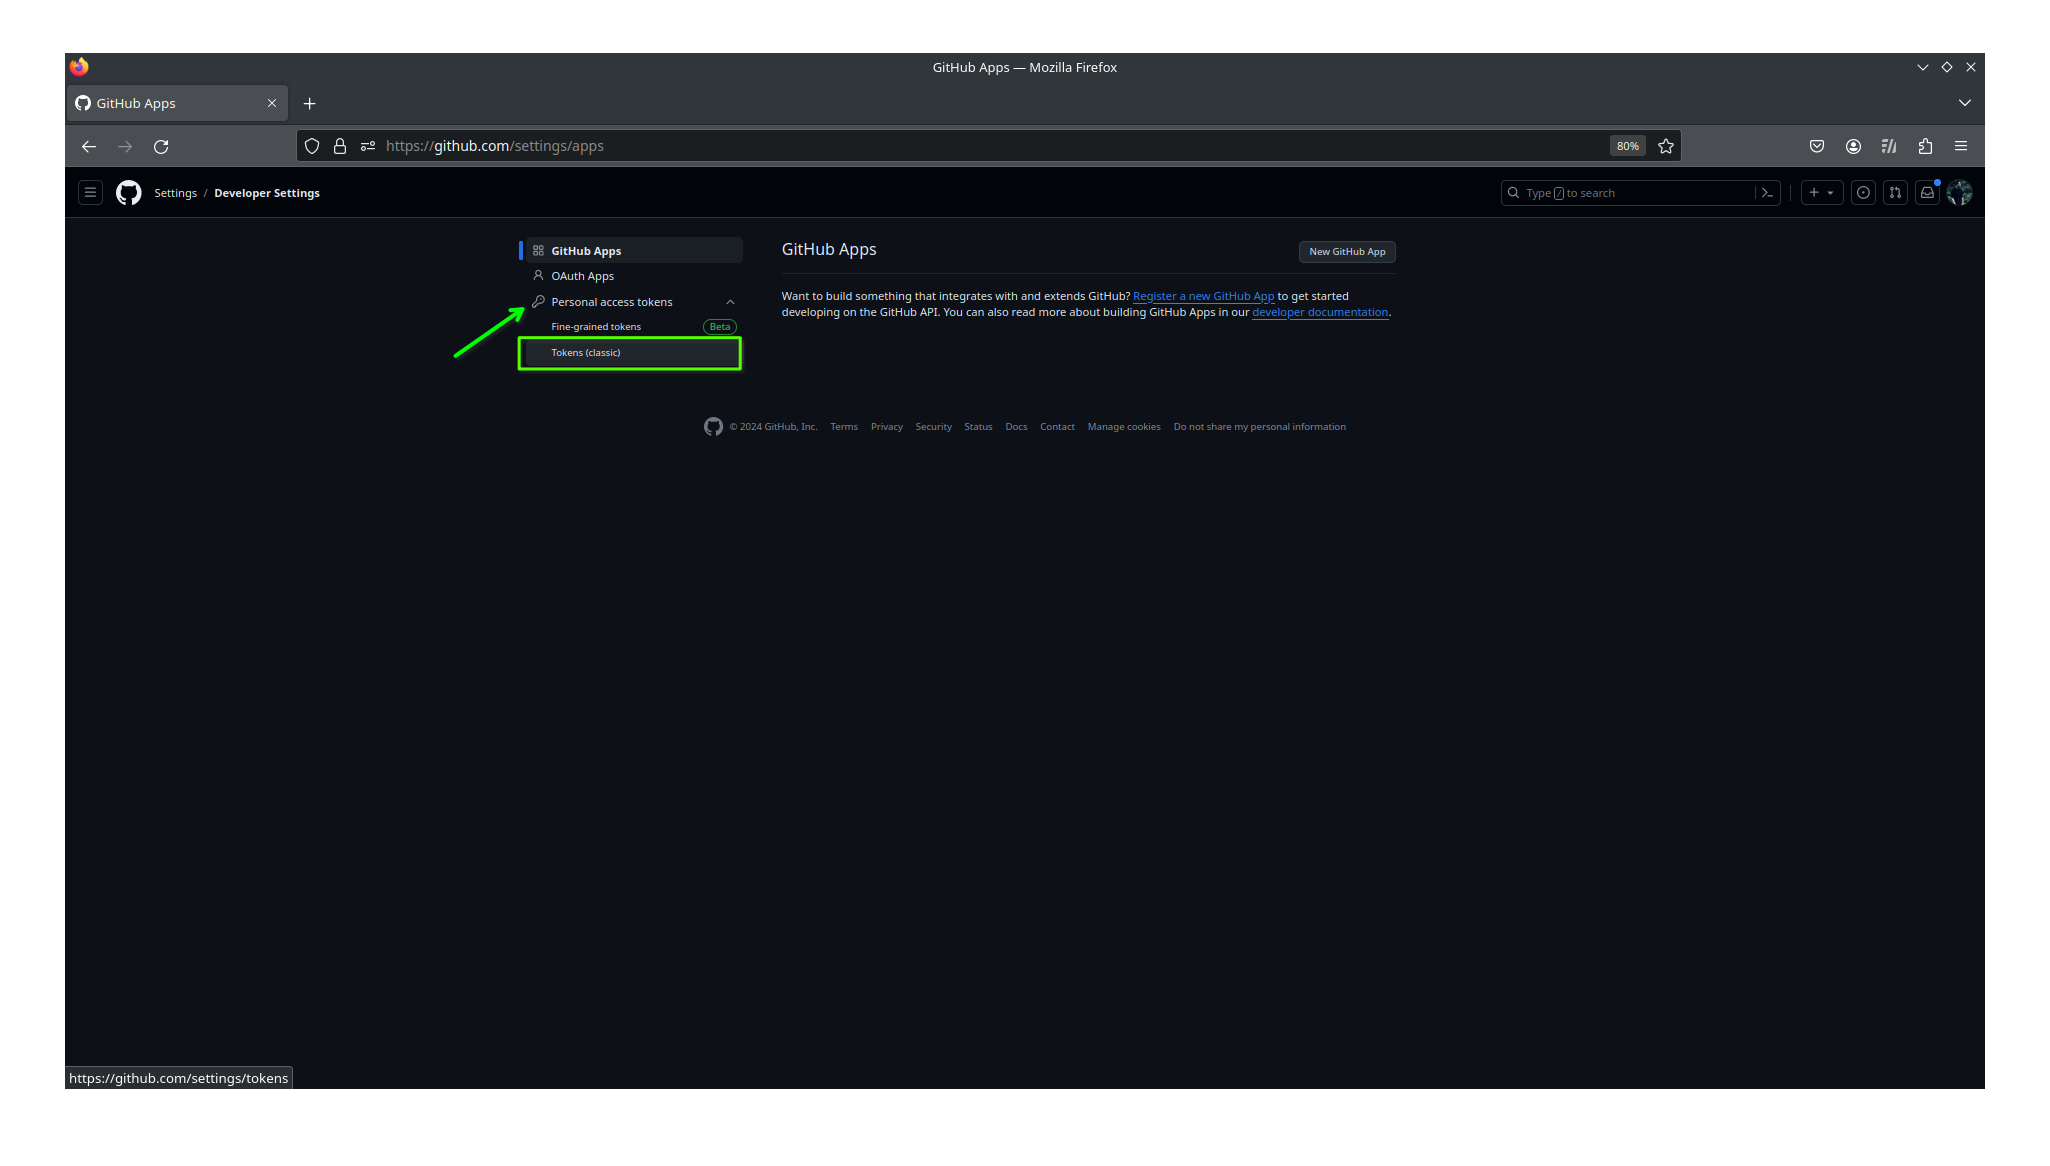Viewport: 2050px width, 1166px height.
Task: Open the Terms footer link
Action: point(844,427)
